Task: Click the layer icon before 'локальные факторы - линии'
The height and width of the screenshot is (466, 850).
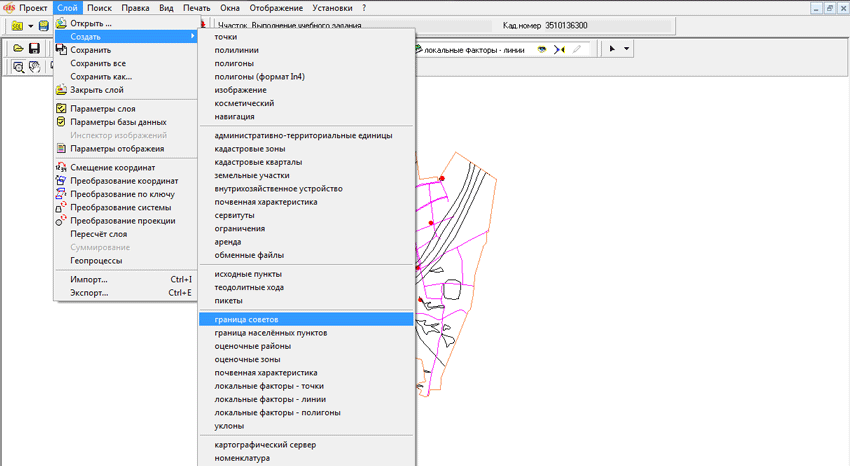Action: click(x=419, y=49)
